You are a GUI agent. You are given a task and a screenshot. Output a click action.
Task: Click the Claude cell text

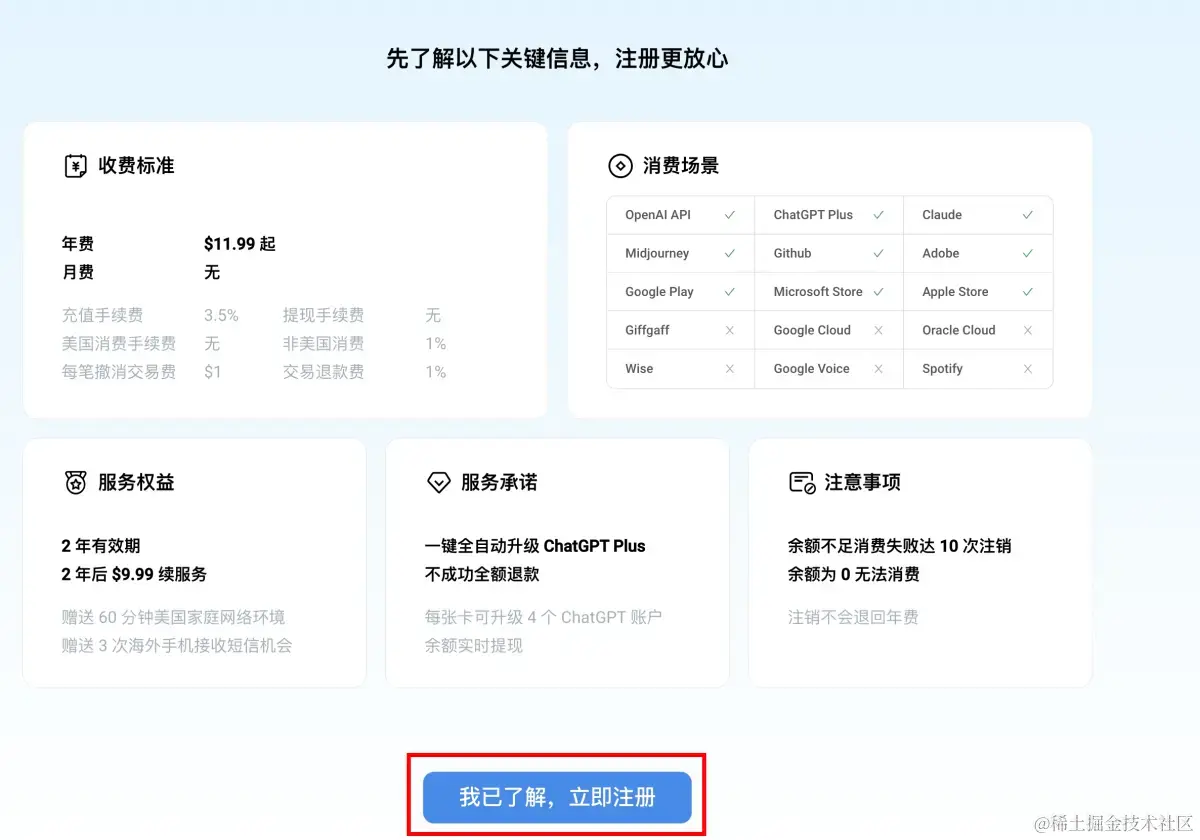click(x=942, y=215)
